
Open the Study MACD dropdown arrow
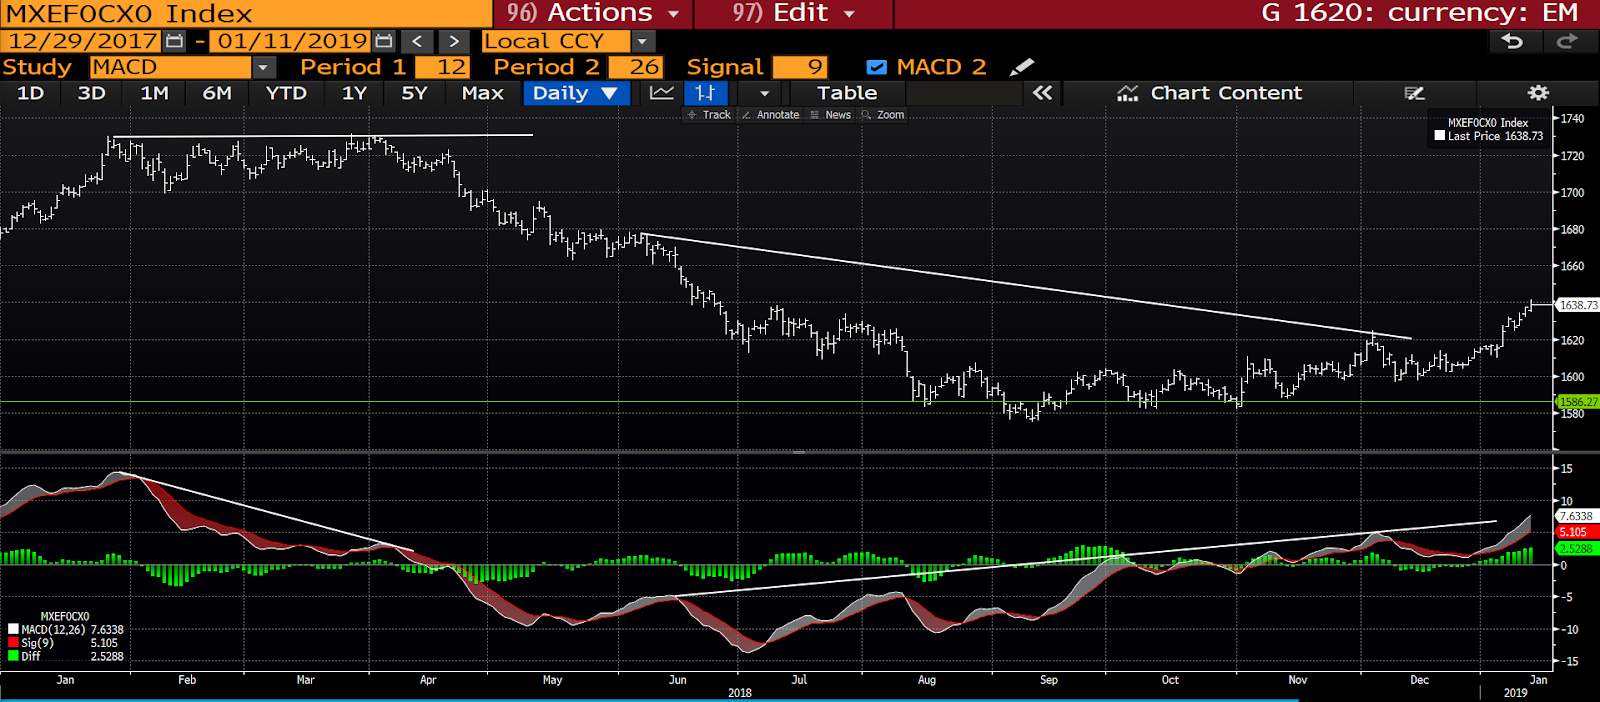[263, 67]
